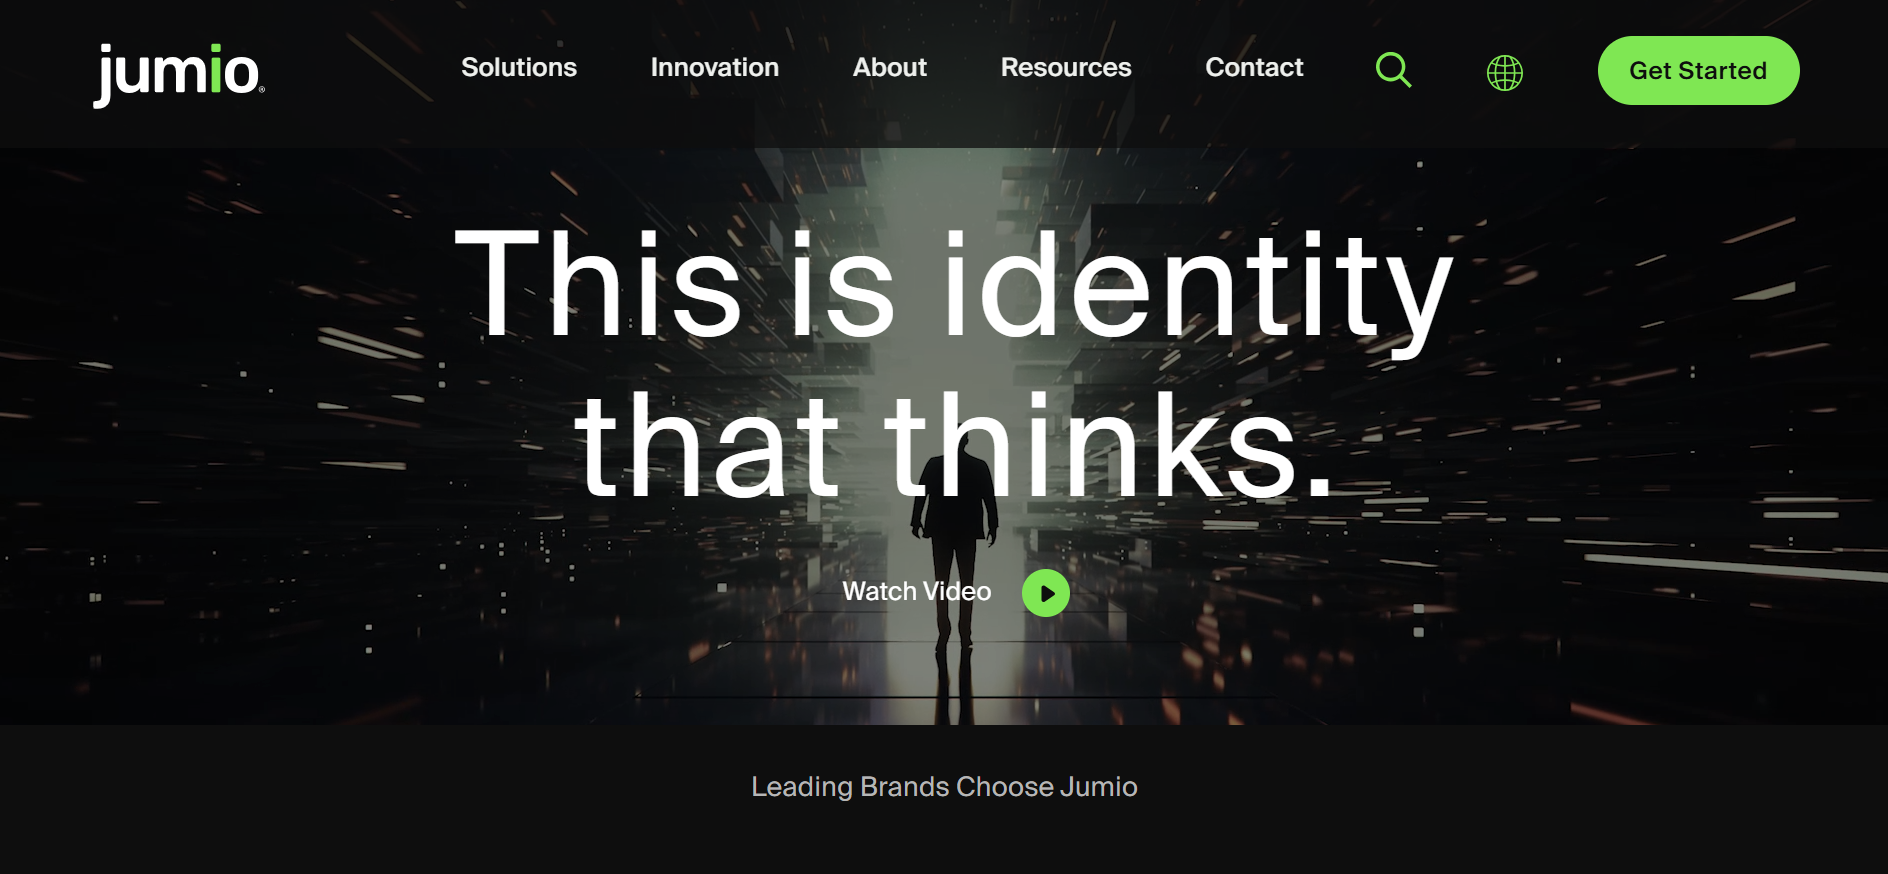Play video with green play button
The height and width of the screenshot is (874, 1888).
[x=1046, y=593]
